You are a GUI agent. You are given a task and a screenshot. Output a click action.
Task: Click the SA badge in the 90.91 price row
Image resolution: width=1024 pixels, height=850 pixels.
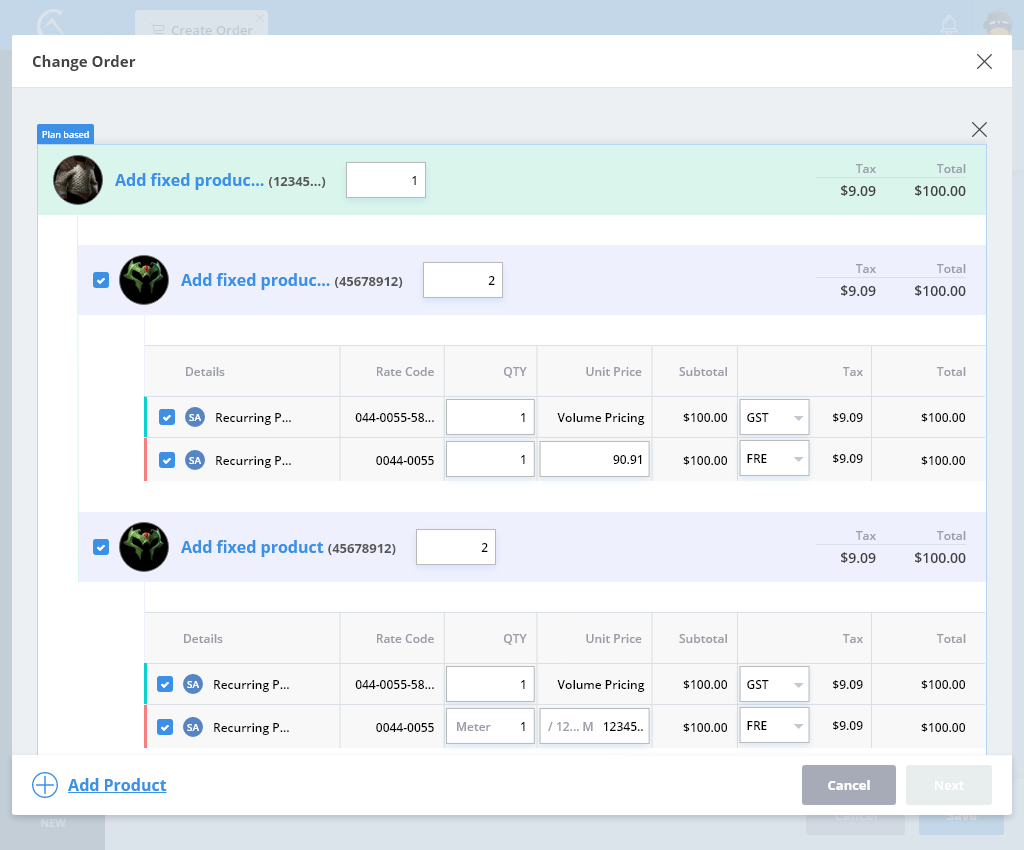[x=195, y=460]
